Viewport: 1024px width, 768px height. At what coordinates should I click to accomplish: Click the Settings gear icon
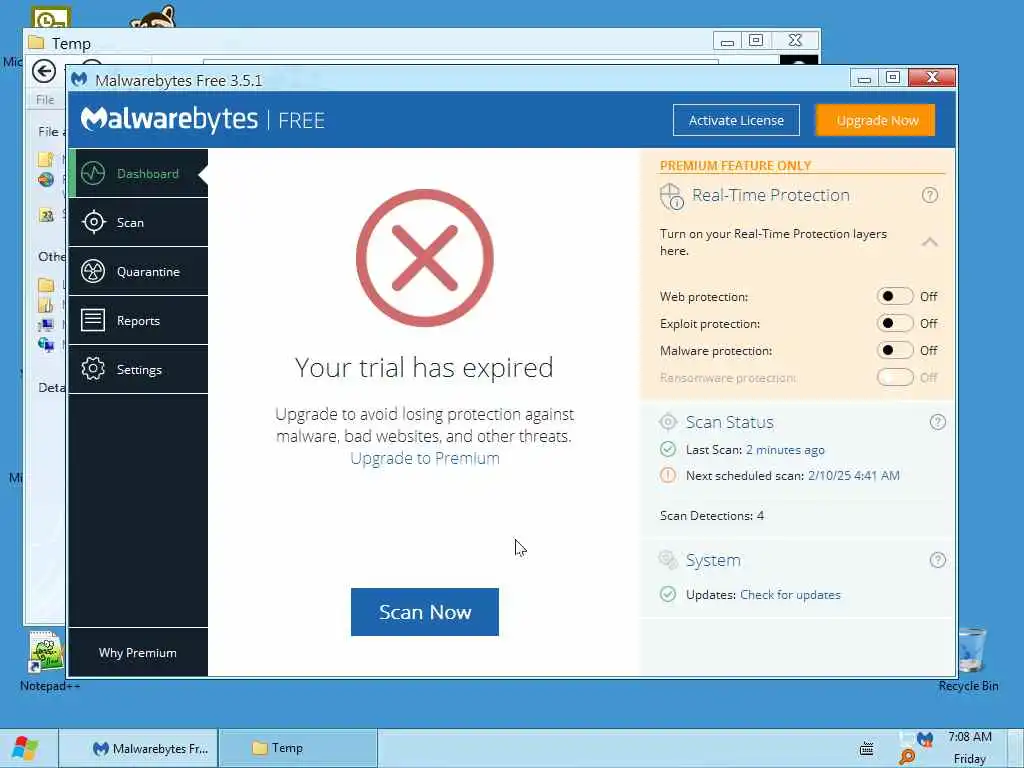[x=93, y=369]
